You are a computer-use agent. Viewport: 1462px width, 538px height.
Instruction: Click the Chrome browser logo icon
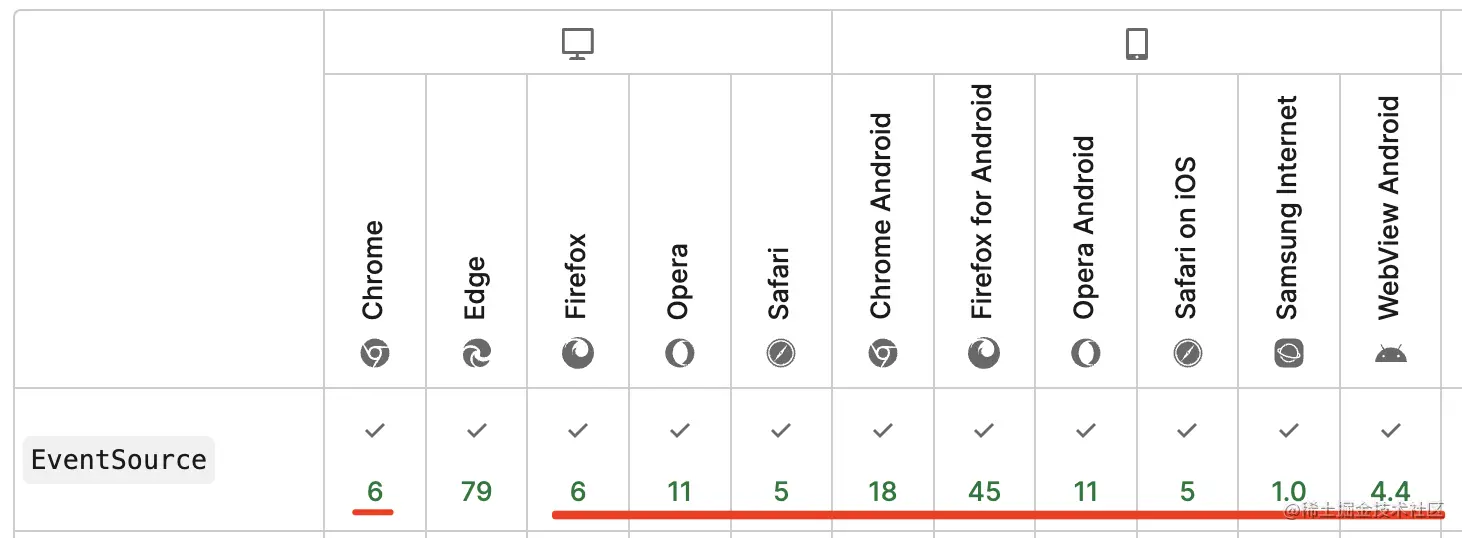tap(374, 353)
